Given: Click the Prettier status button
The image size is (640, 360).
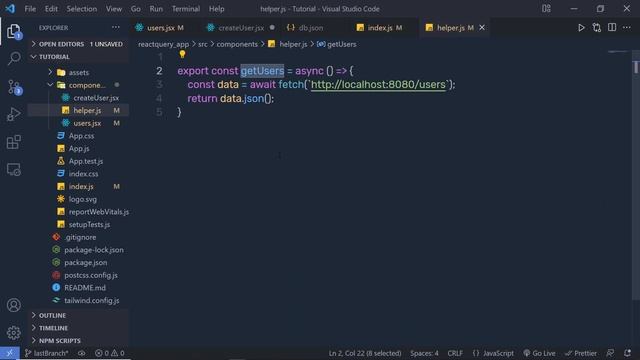Looking at the screenshot, I should (x=581, y=353).
